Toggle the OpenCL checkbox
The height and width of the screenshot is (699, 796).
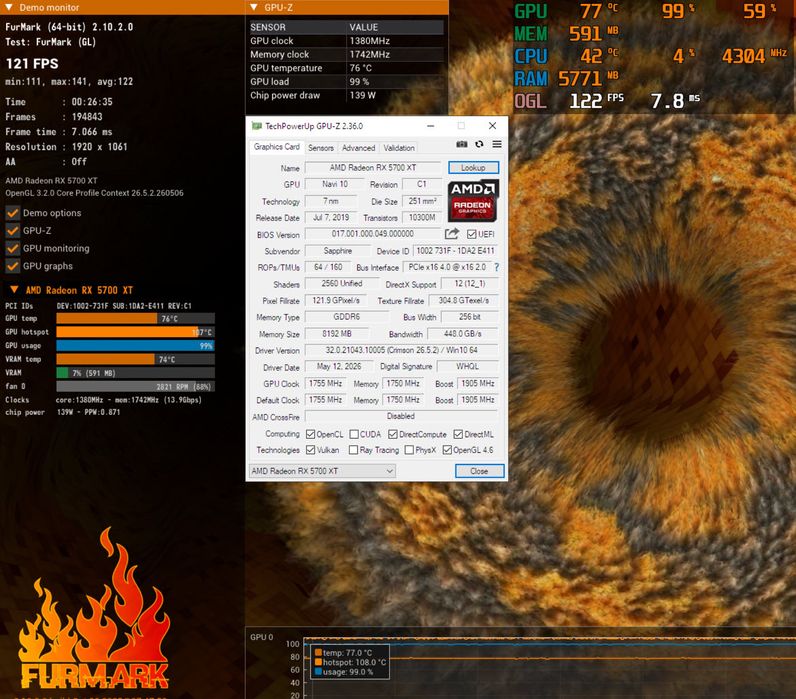tap(311, 435)
